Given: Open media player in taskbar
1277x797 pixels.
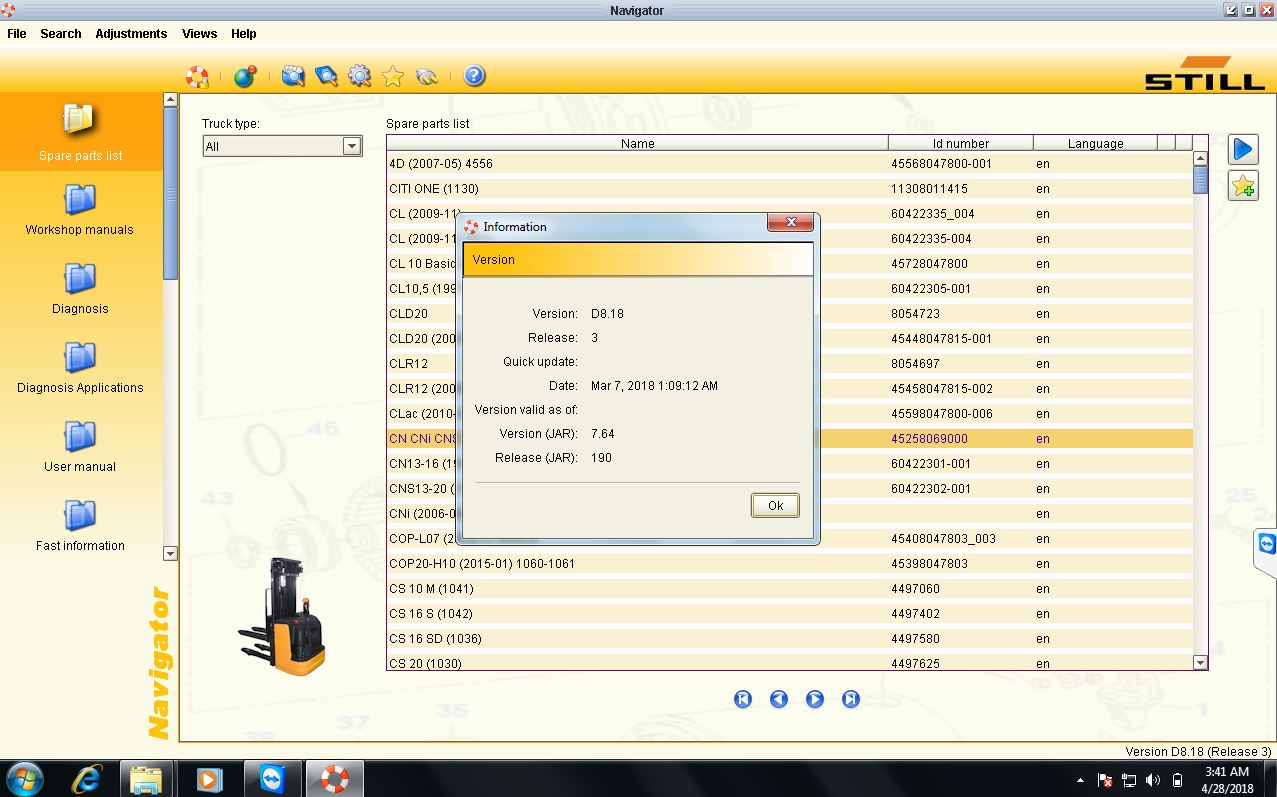Looking at the screenshot, I should click(208, 778).
